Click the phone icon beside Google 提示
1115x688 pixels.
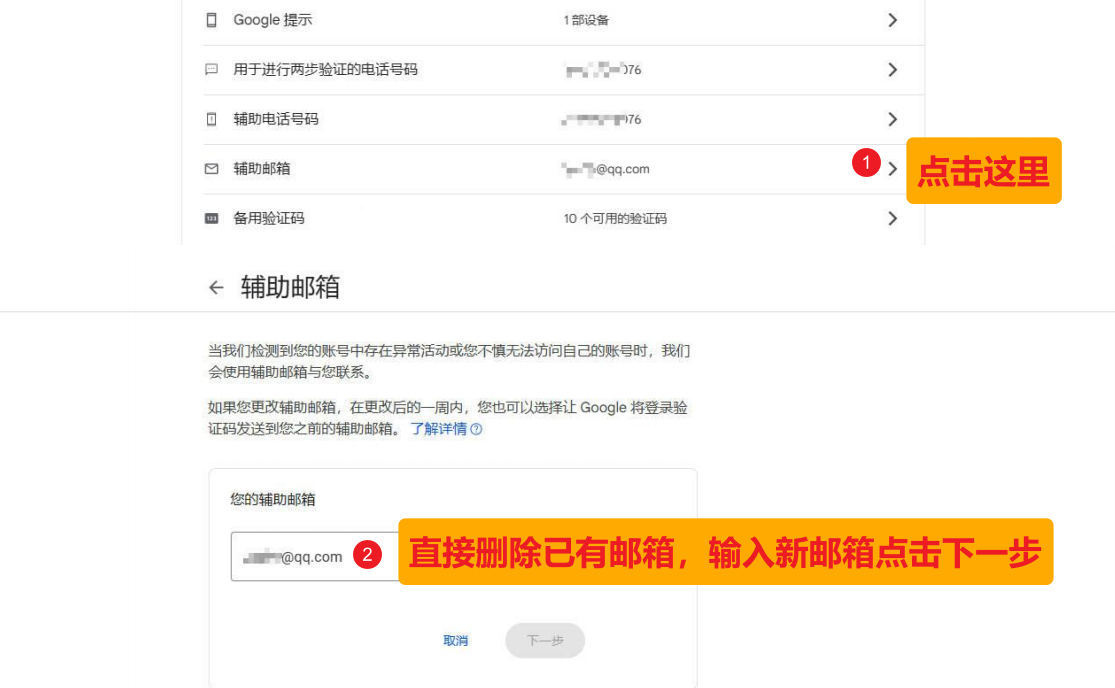tap(211, 20)
